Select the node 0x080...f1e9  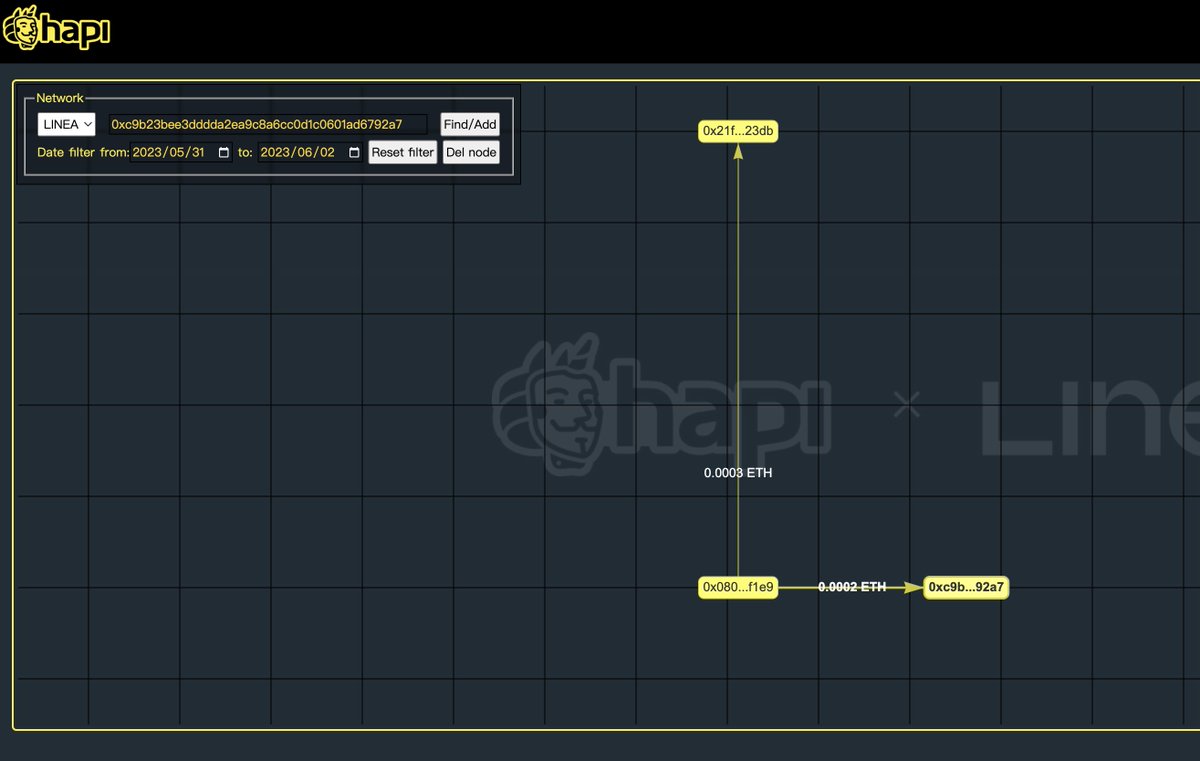[738, 587]
